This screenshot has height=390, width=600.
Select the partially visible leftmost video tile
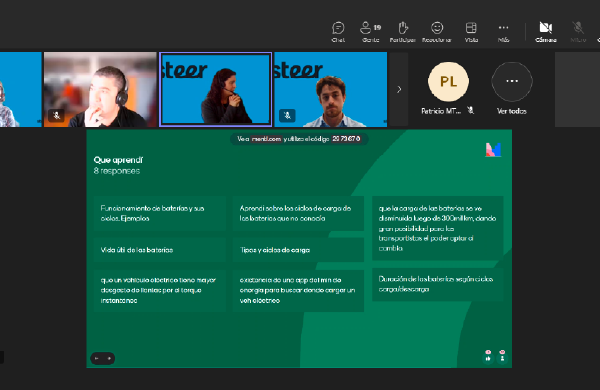point(21,90)
